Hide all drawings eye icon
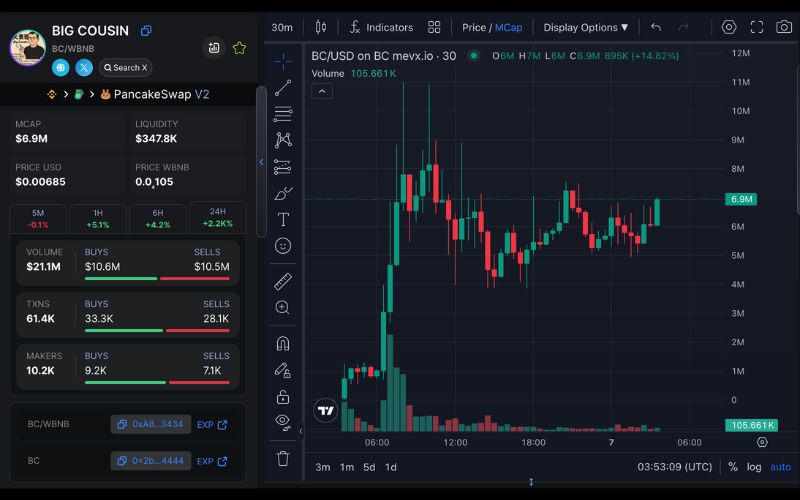800x500 pixels. [x=283, y=422]
